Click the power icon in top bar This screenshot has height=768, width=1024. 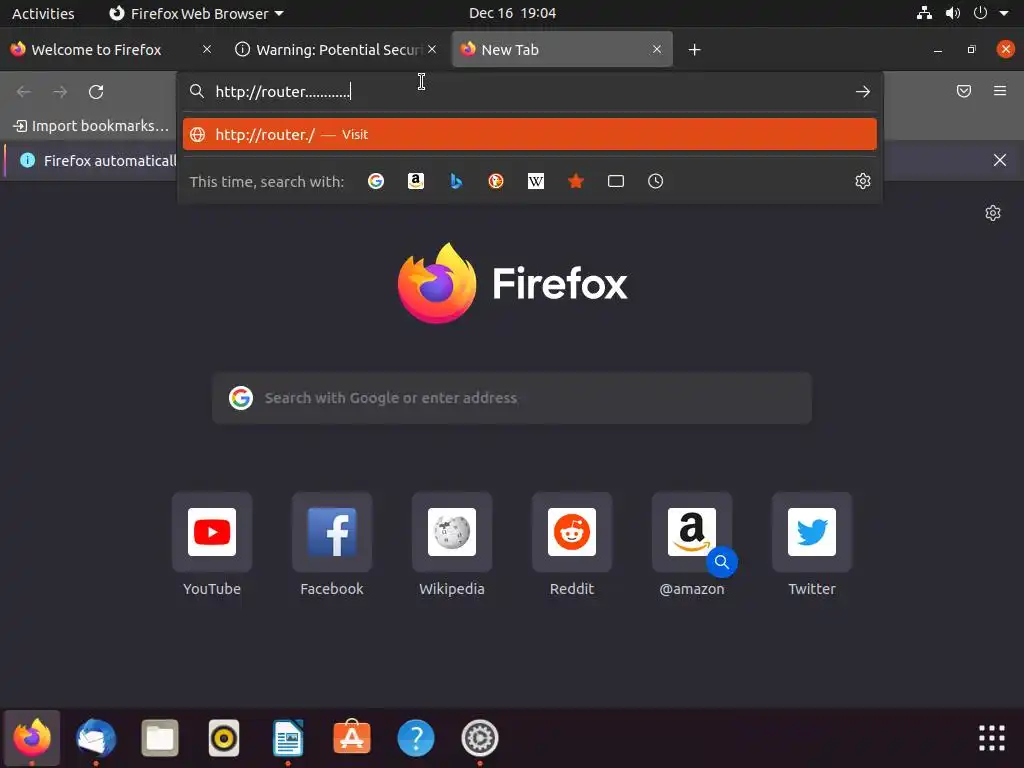(x=980, y=13)
